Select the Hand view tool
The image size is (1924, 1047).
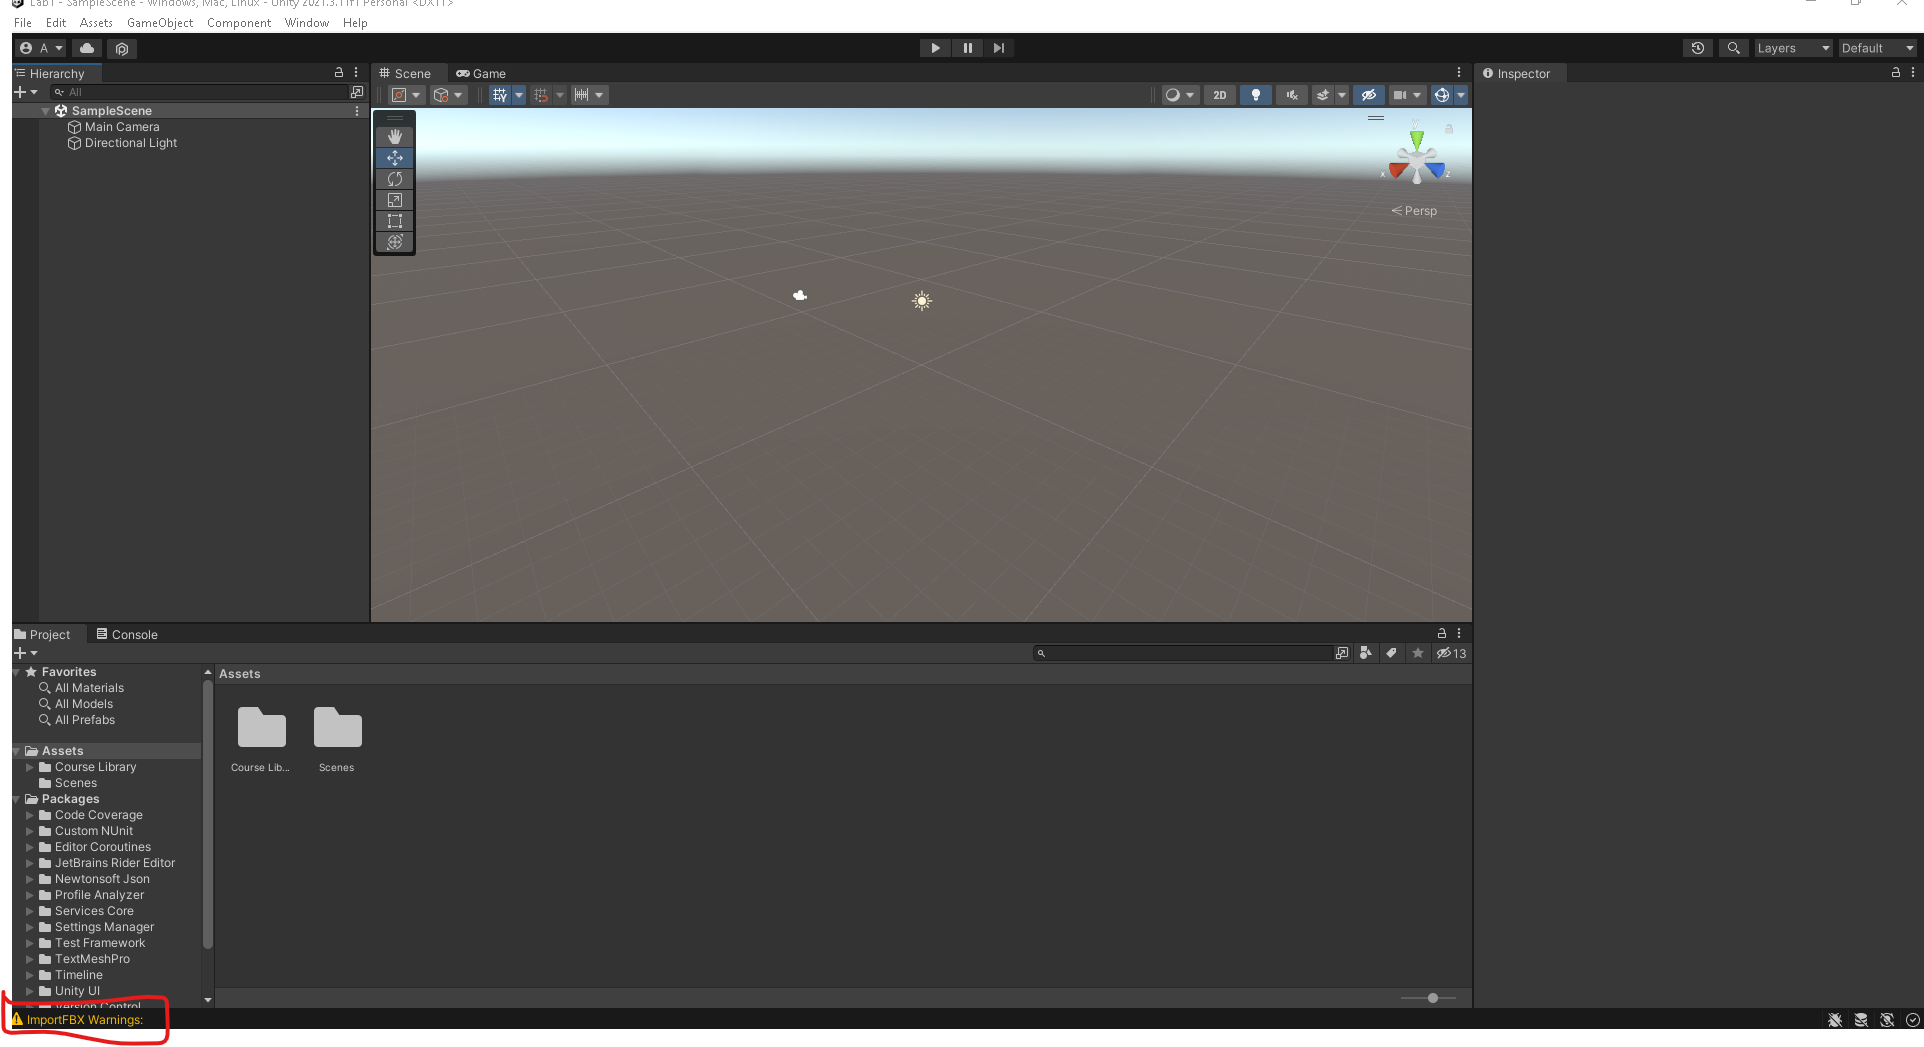pos(395,136)
